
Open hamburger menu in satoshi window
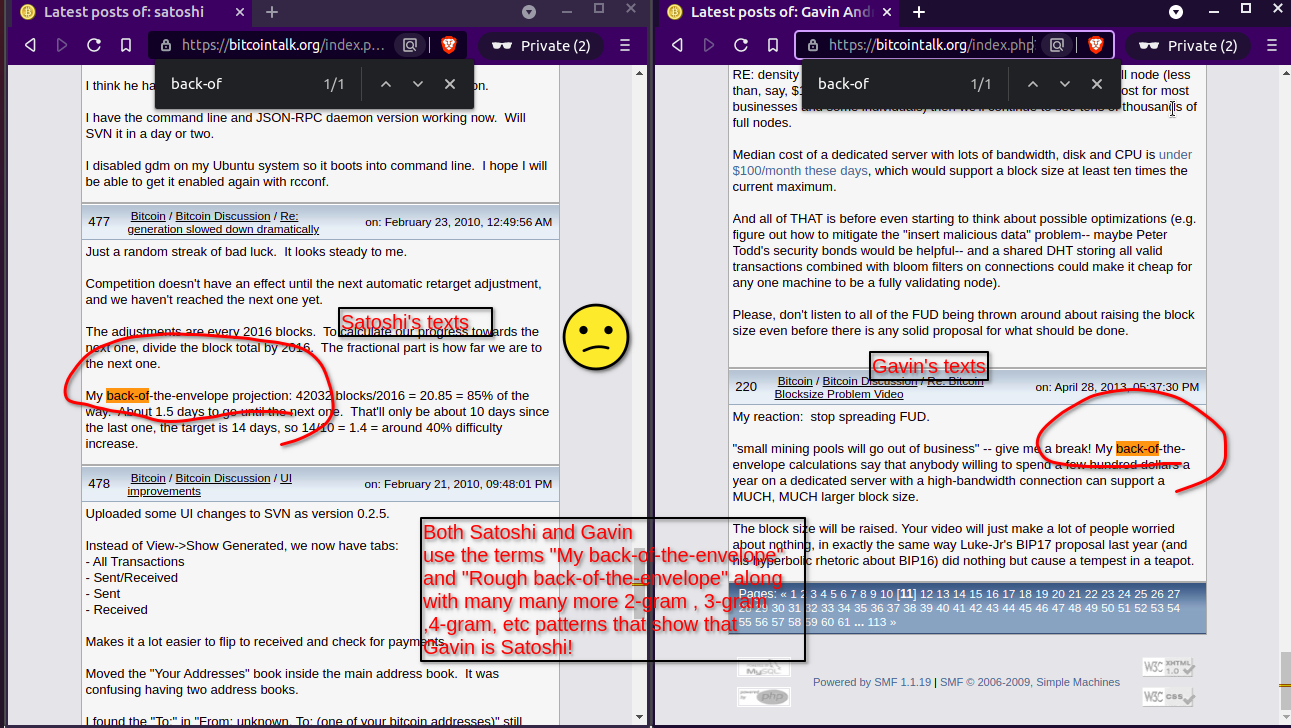[x=625, y=45]
